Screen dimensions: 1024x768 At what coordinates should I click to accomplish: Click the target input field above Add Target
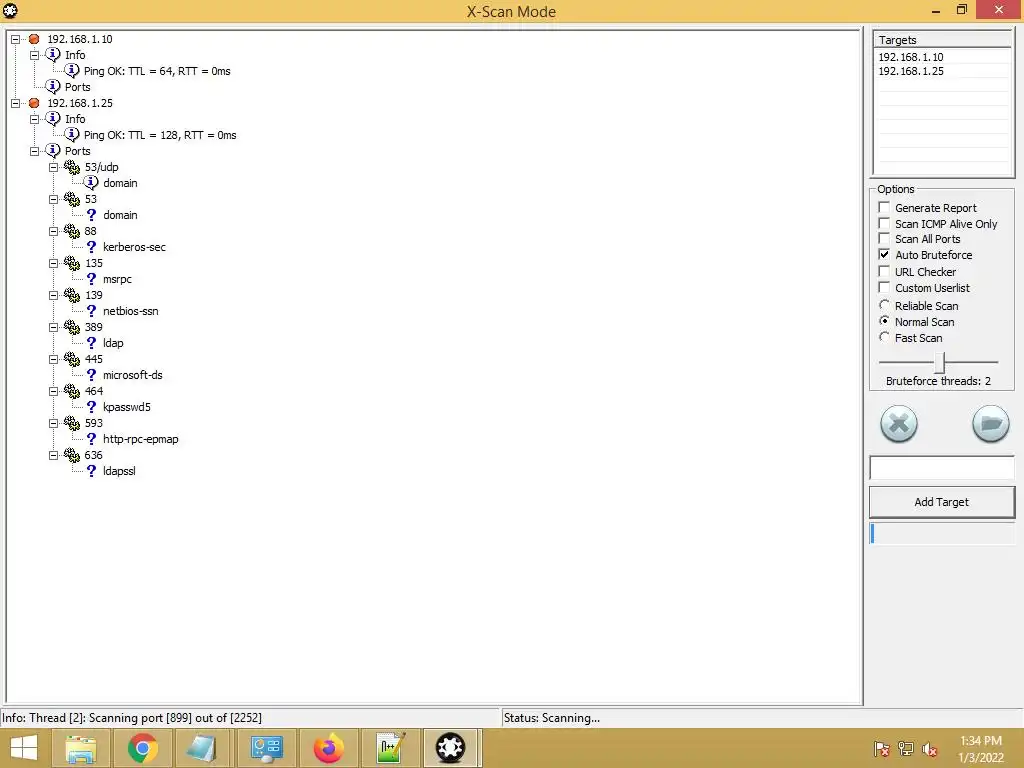pos(942,468)
